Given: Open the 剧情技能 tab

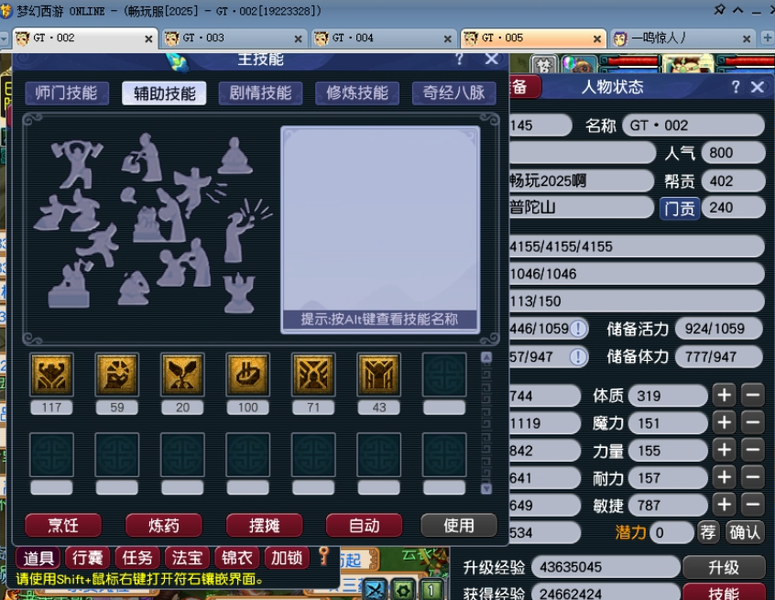Looking at the screenshot, I should [260, 93].
